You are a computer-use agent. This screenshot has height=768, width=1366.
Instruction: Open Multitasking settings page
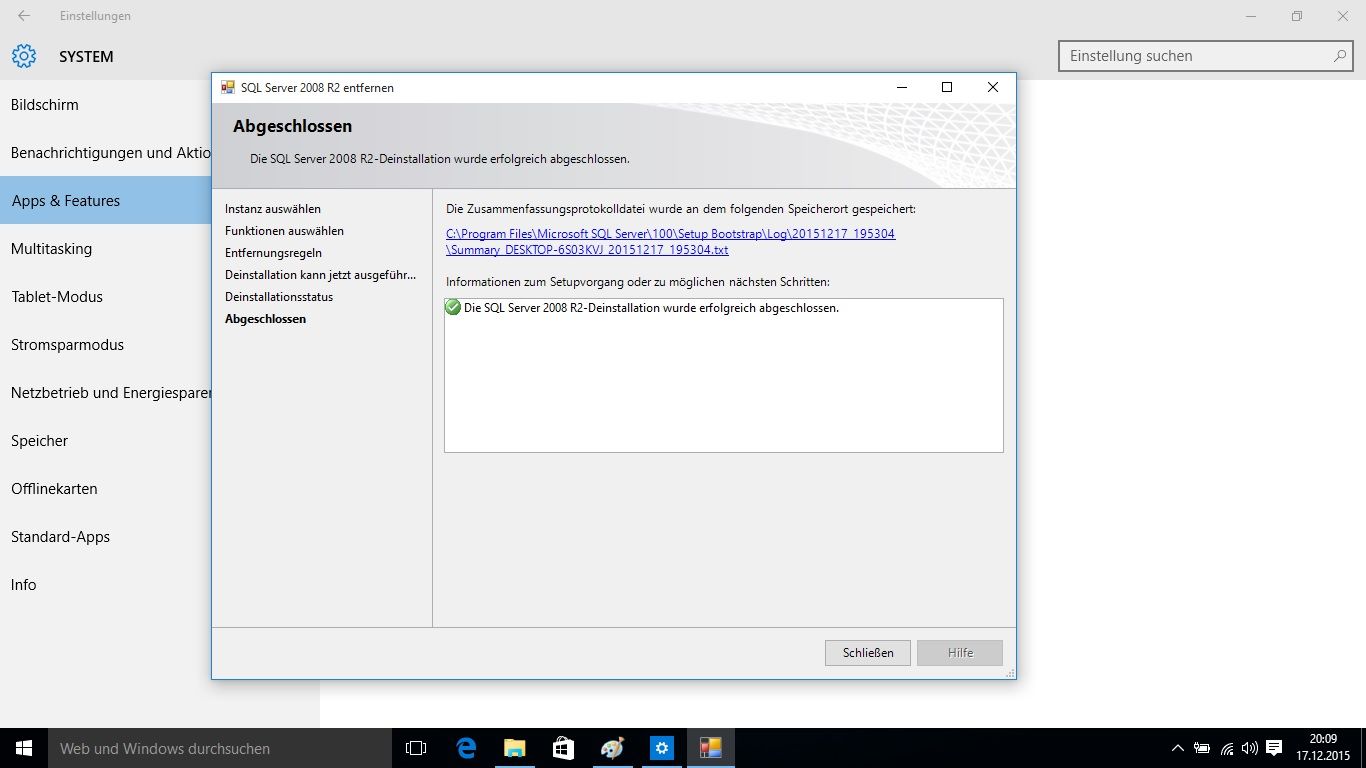(x=106, y=249)
